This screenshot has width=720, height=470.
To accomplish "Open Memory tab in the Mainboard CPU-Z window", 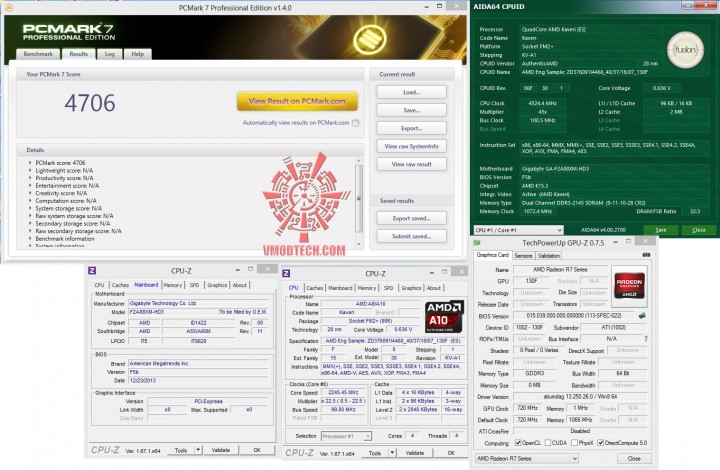I will pos(173,285).
